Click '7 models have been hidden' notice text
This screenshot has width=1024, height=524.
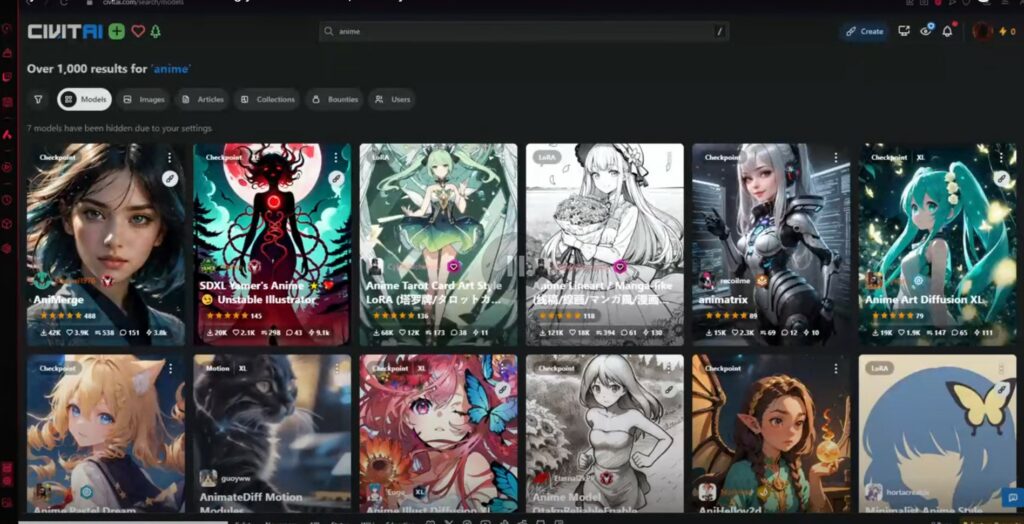click(120, 129)
